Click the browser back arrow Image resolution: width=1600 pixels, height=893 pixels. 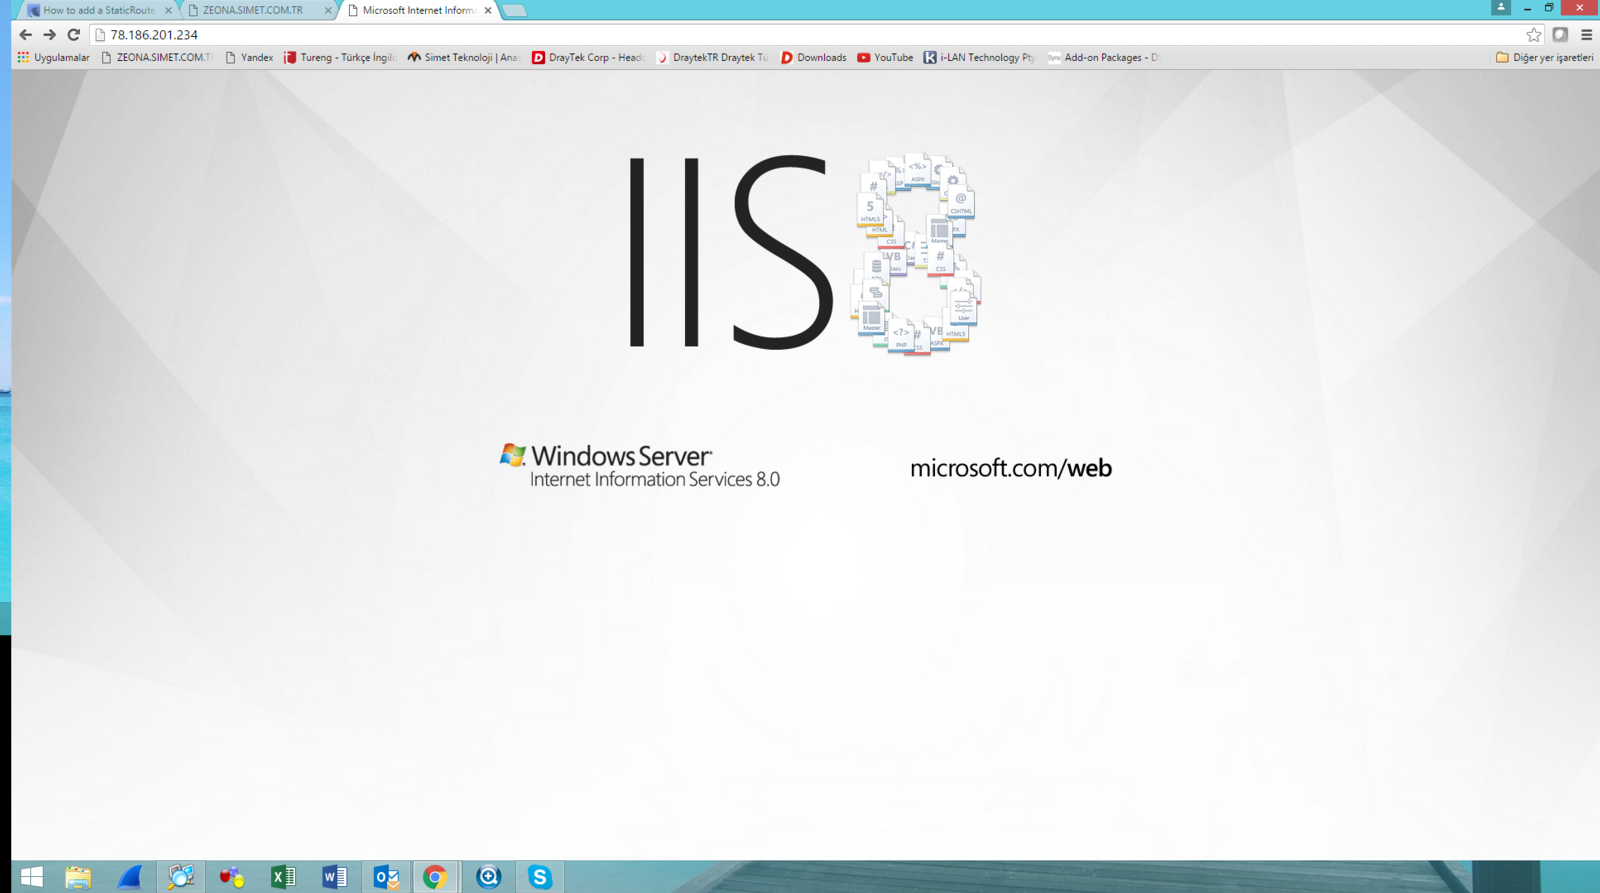[26, 35]
